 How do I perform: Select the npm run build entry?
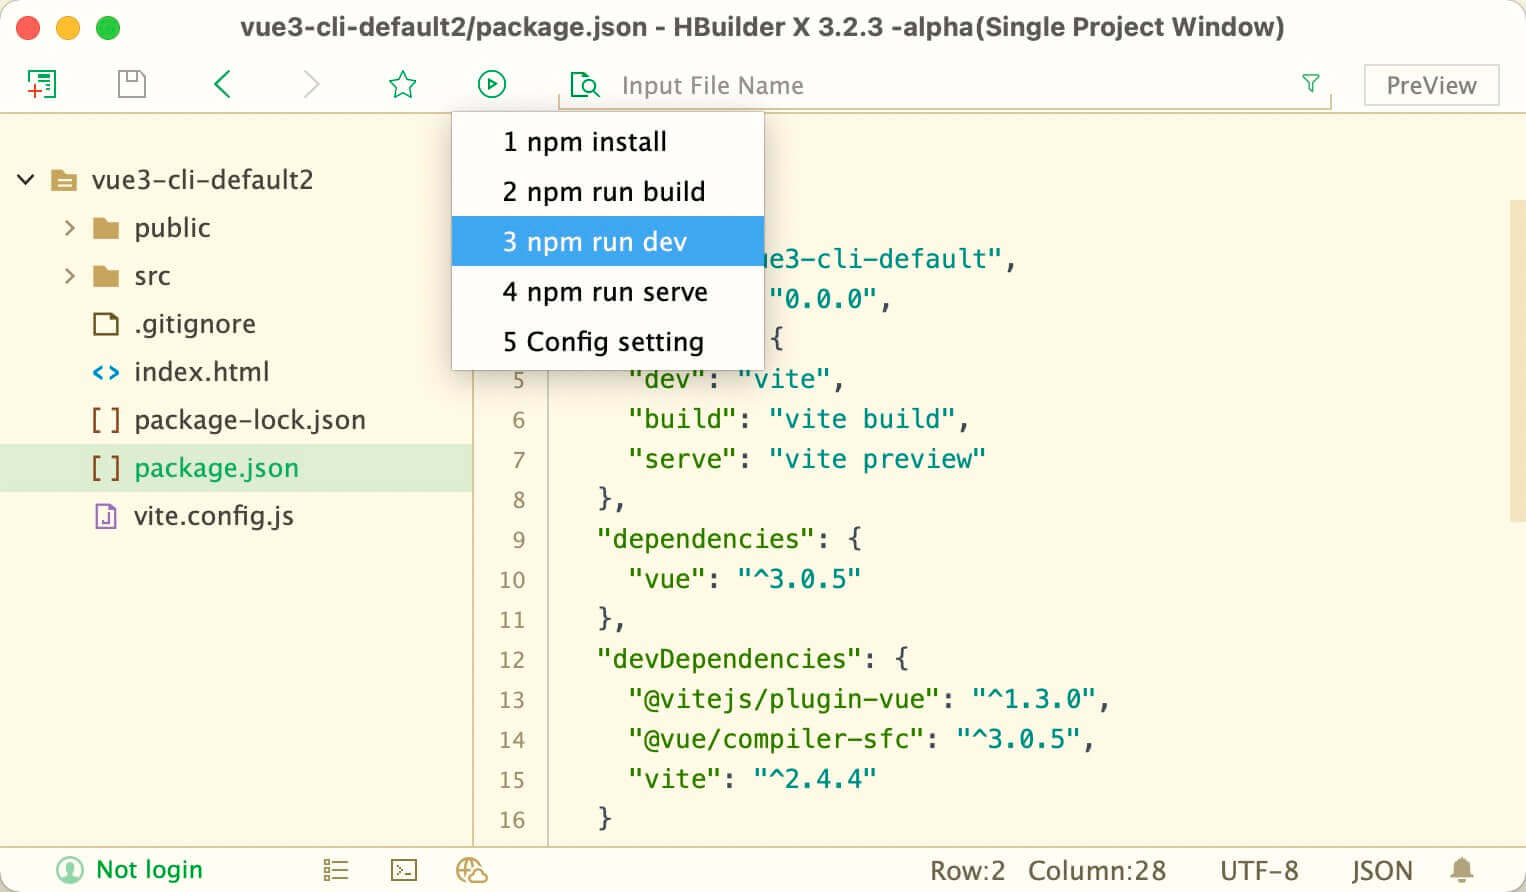pyautogui.click(x=608, y=192)
